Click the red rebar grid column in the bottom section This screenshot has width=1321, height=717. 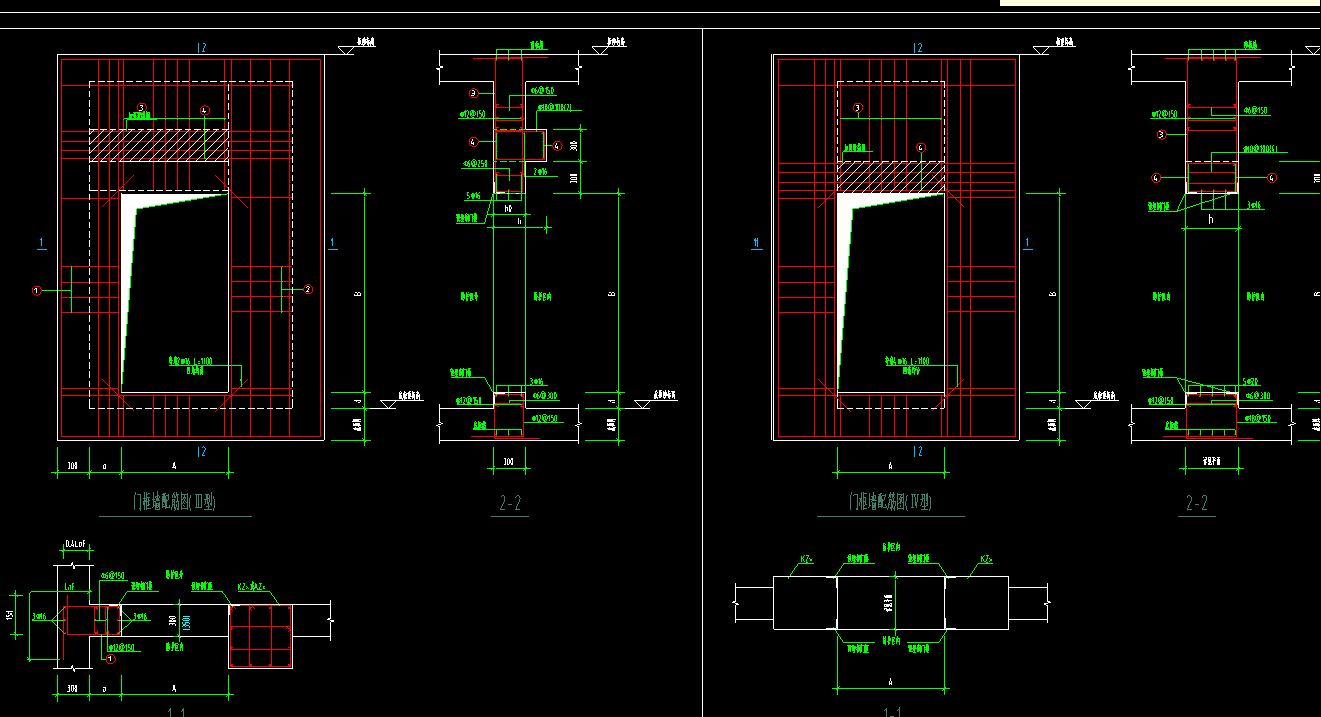click(260, 635)
